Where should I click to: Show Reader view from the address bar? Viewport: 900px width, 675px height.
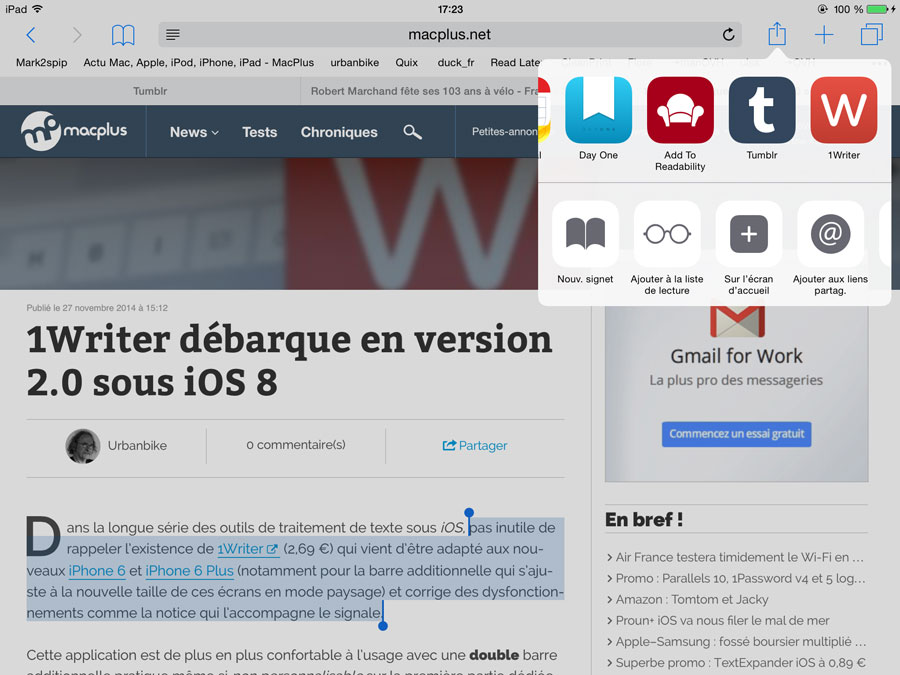[173, 35]
